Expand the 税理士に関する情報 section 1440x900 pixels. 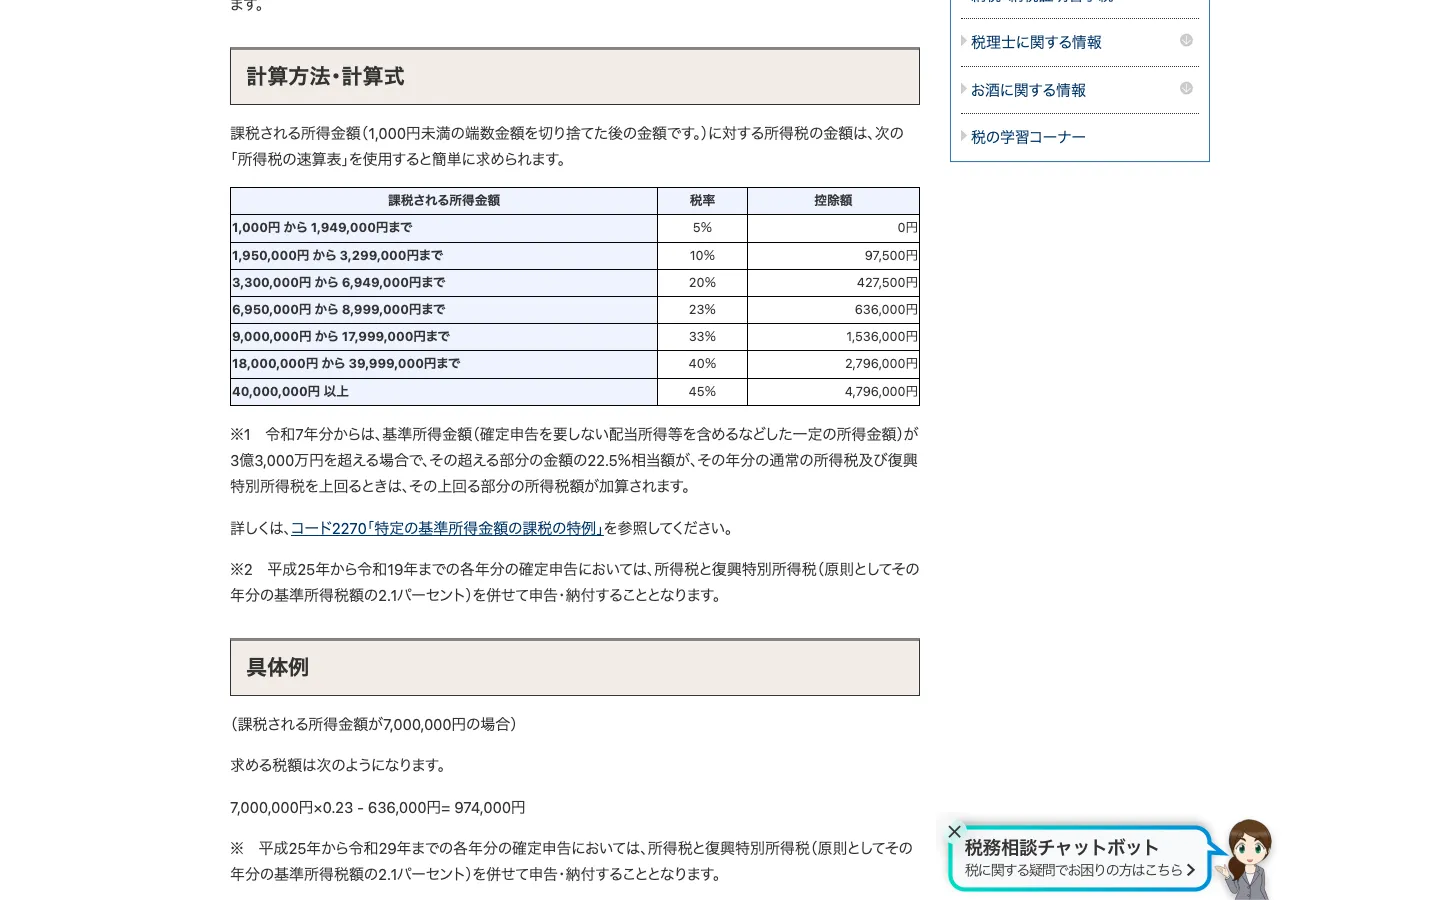[x=1186, y=41]
